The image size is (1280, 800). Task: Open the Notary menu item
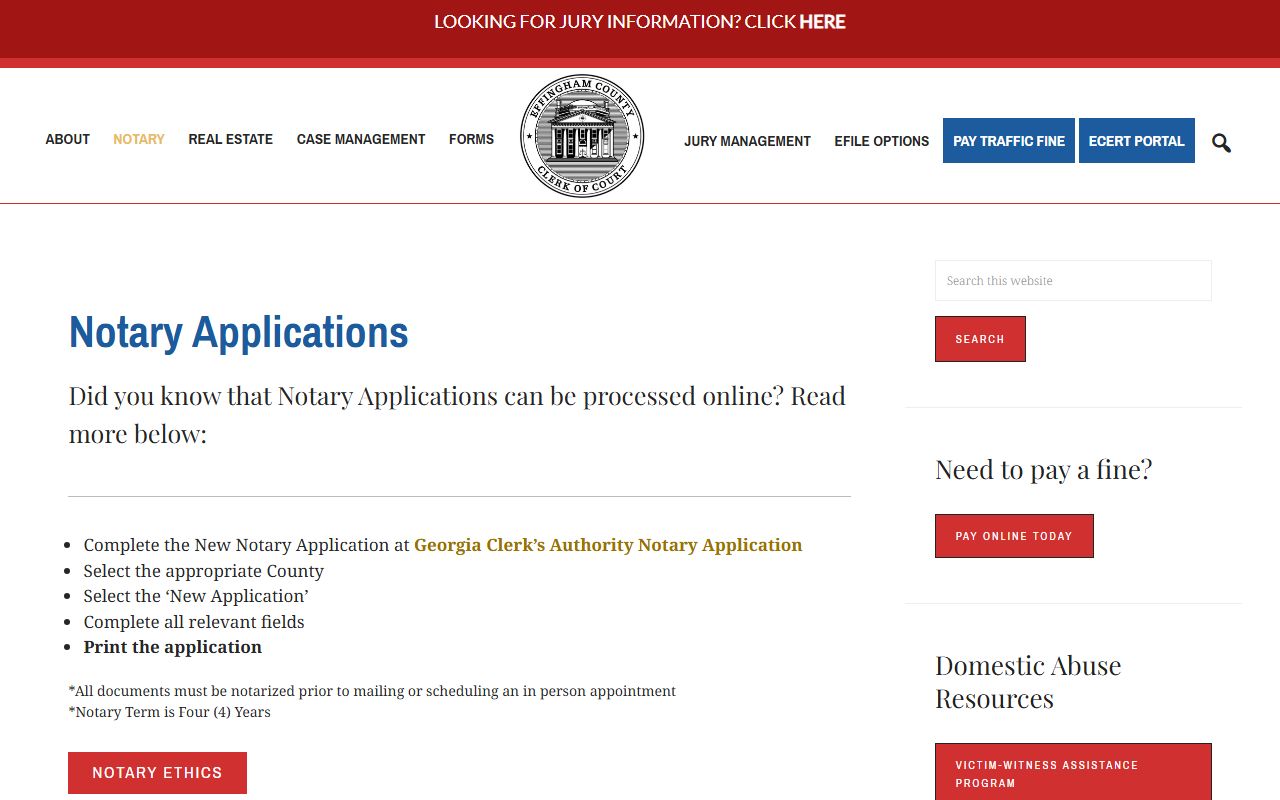139,139
